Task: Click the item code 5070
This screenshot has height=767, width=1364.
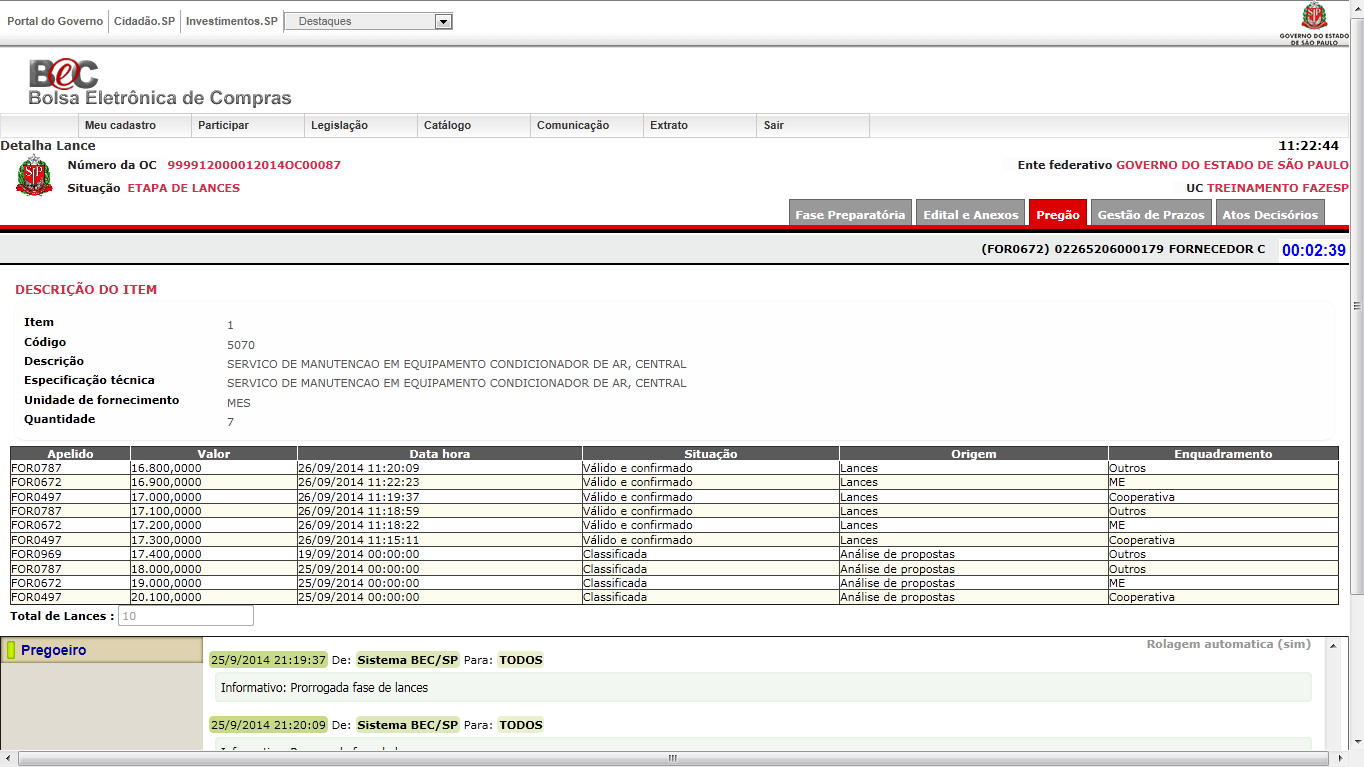Action: point(241,345)
